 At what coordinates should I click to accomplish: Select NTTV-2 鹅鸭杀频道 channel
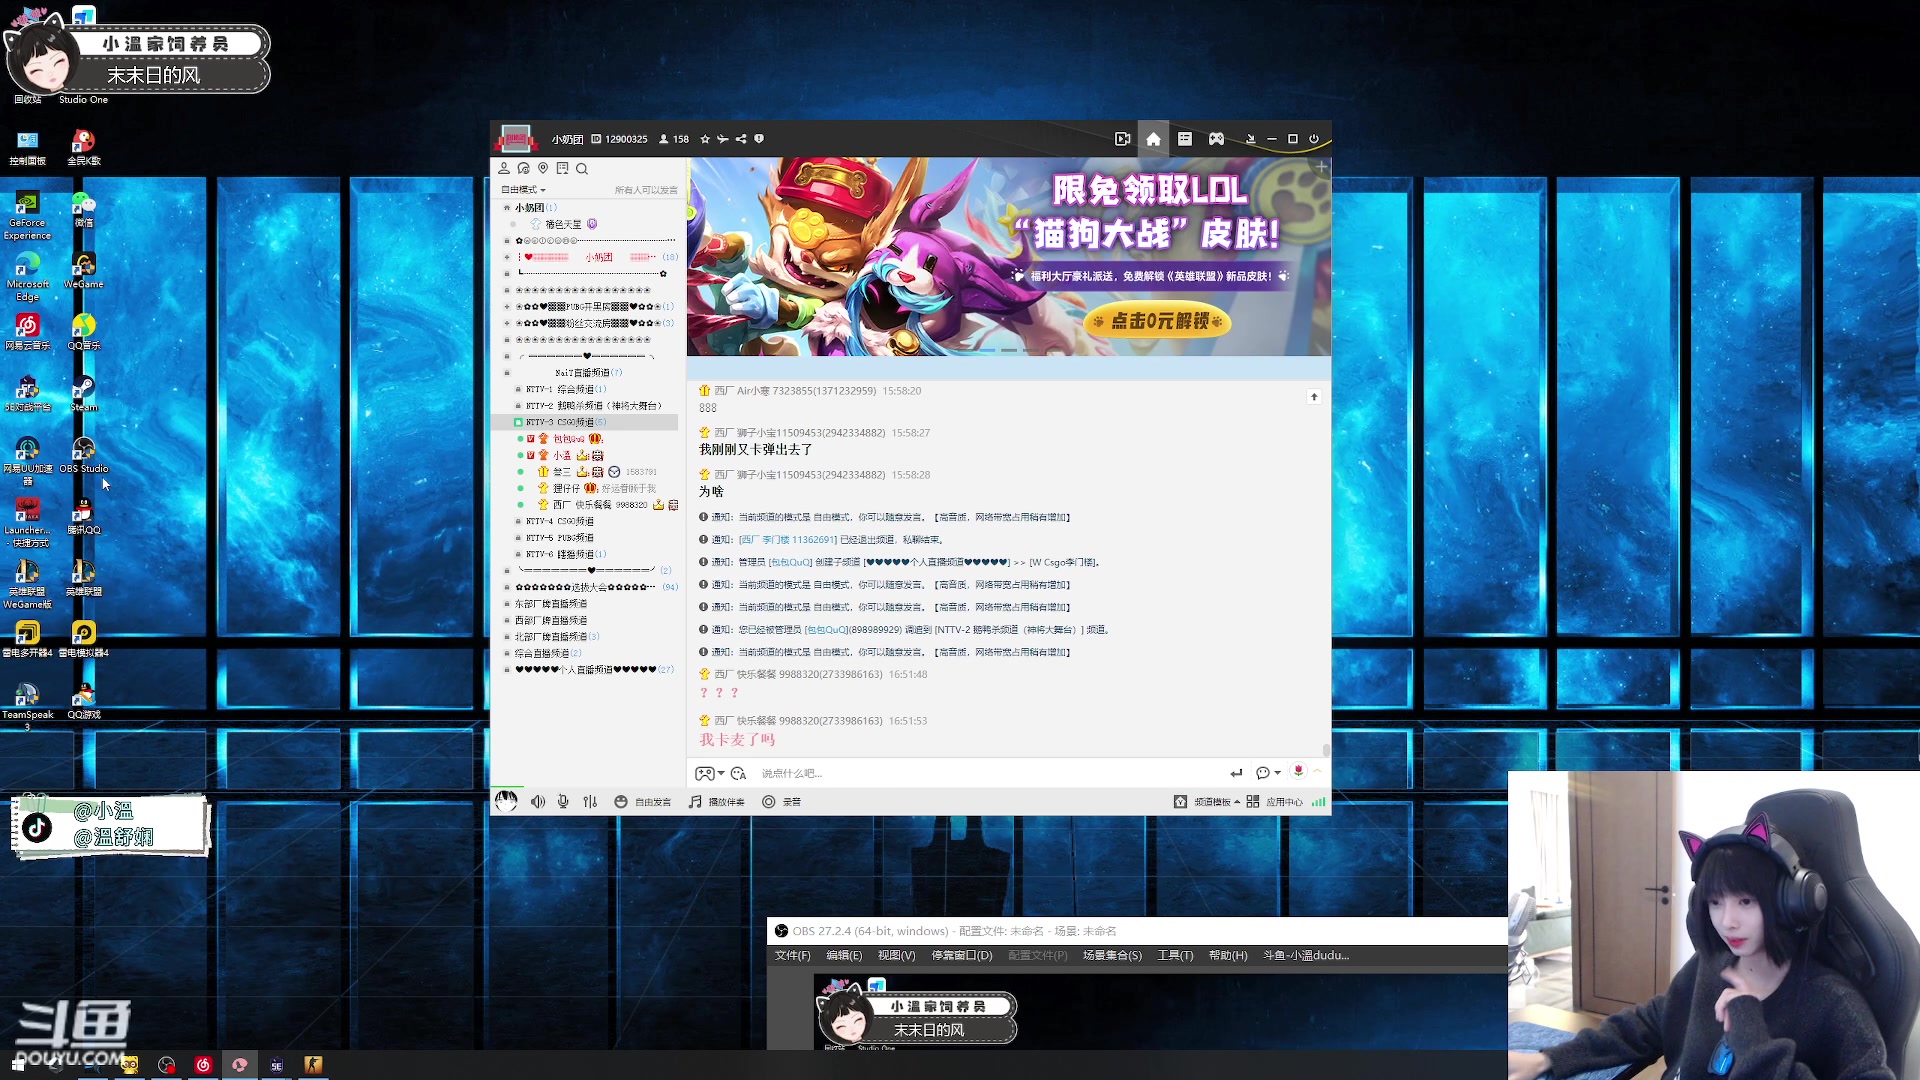[x=594, y=406]
